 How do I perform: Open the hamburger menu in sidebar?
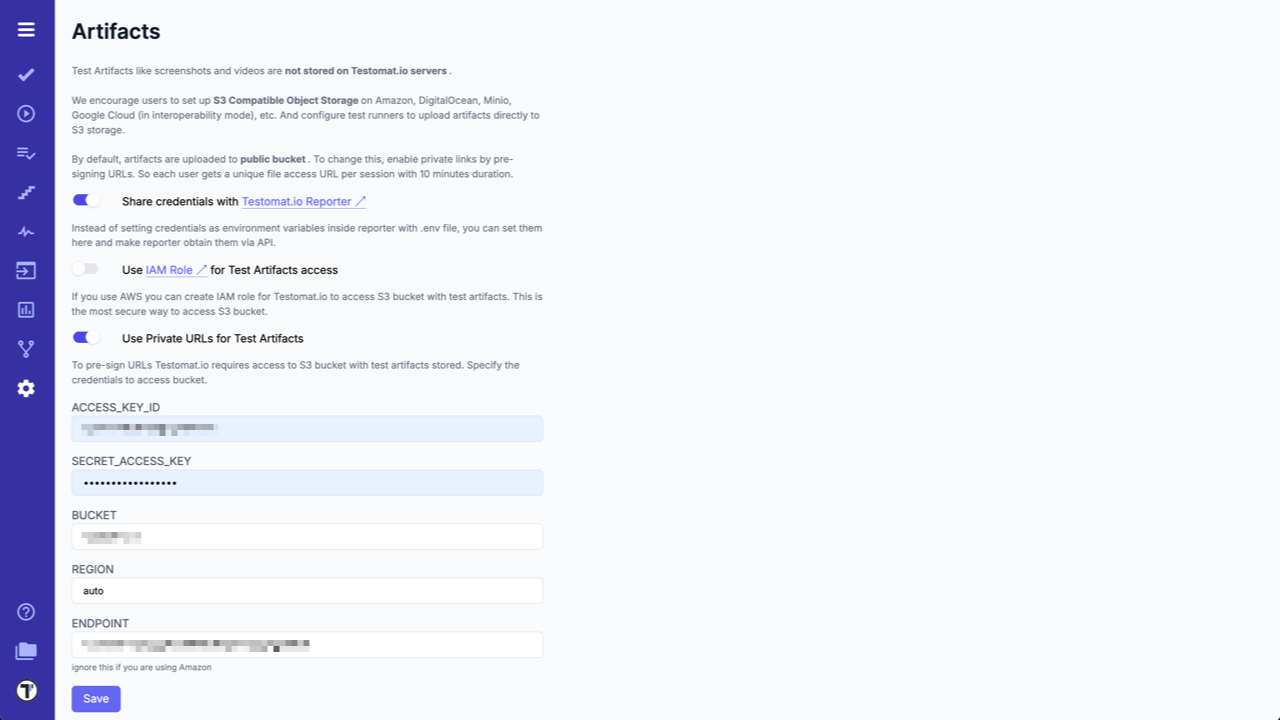[26, 30]
